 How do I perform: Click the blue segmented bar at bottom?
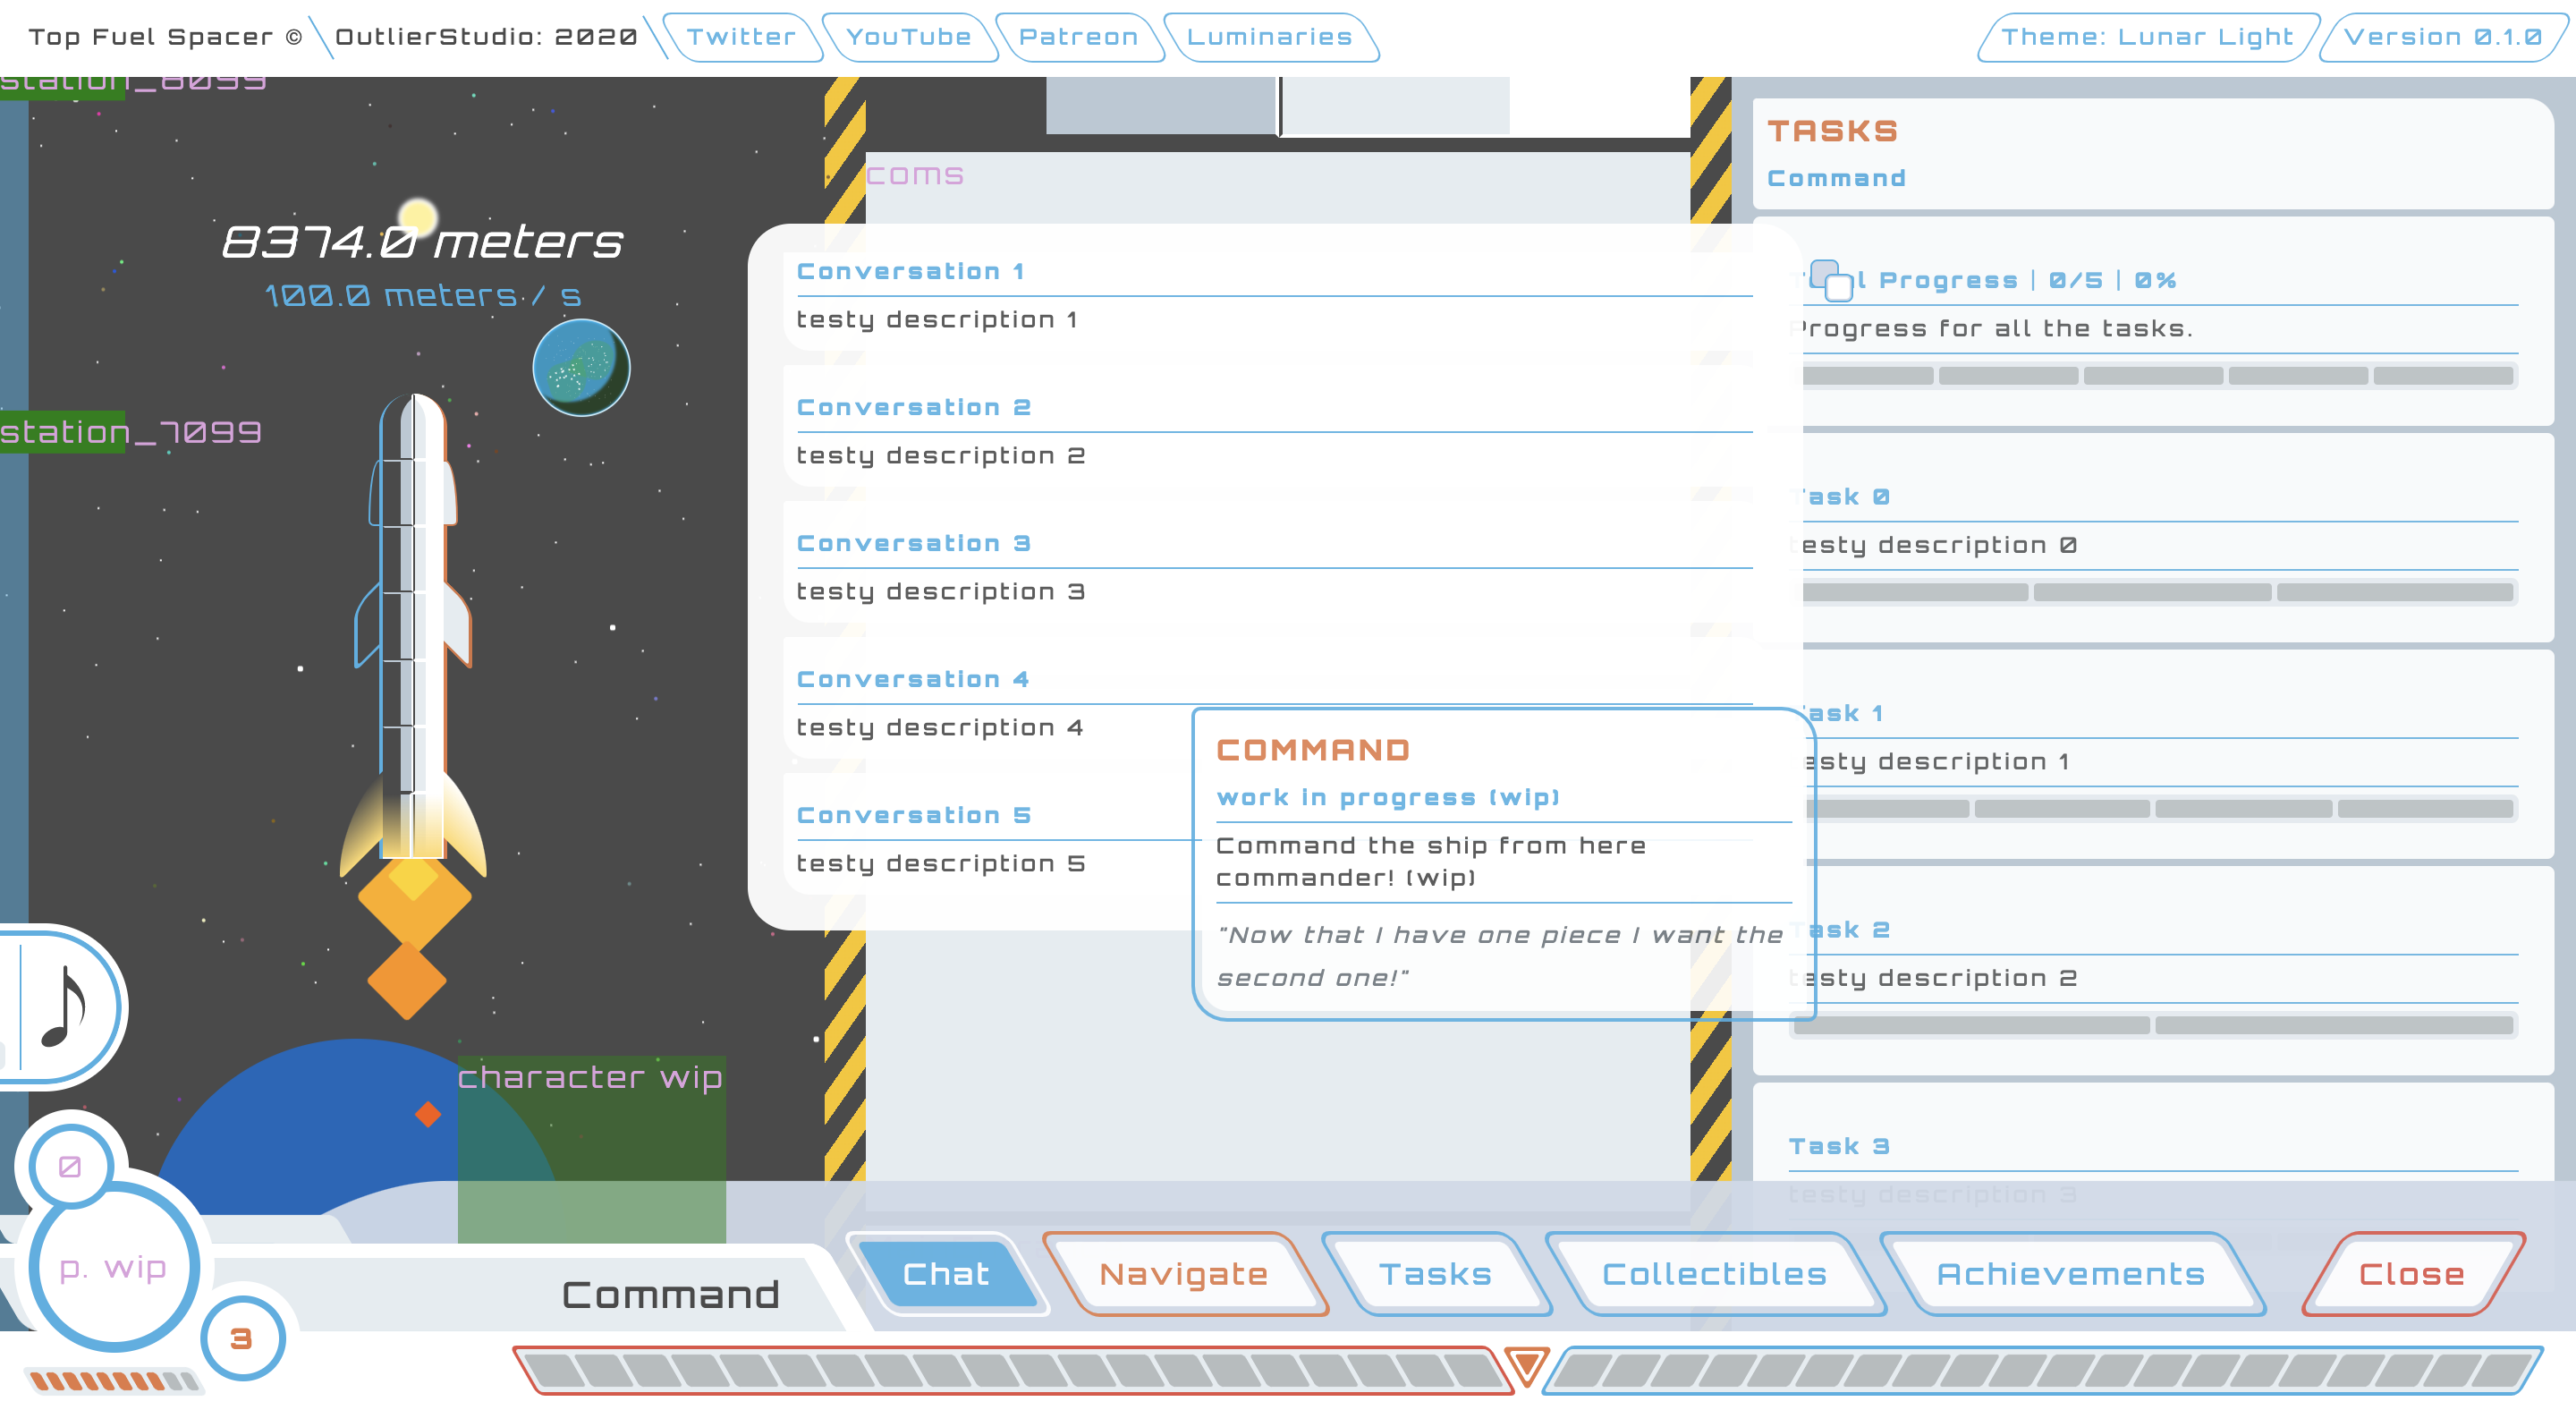tap(2043, 1370)
